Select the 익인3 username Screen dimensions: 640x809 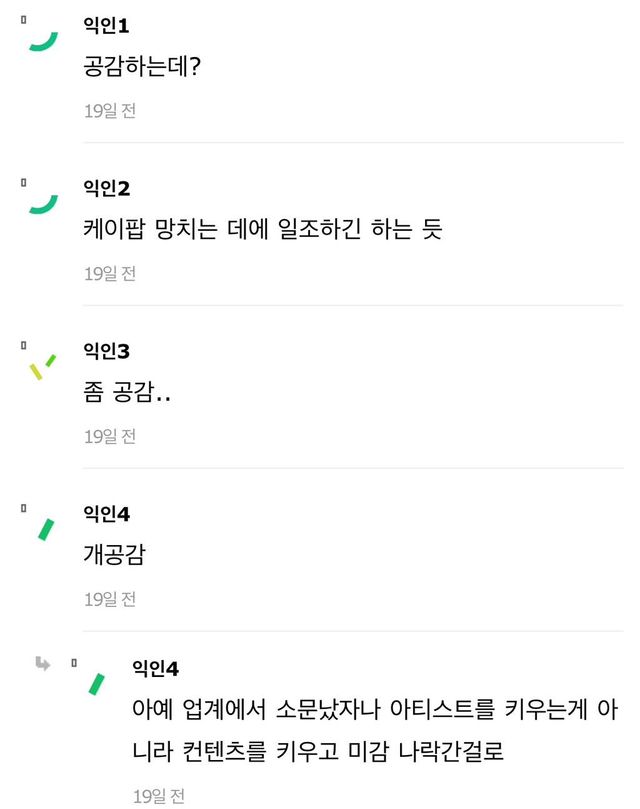click(107, 351)
